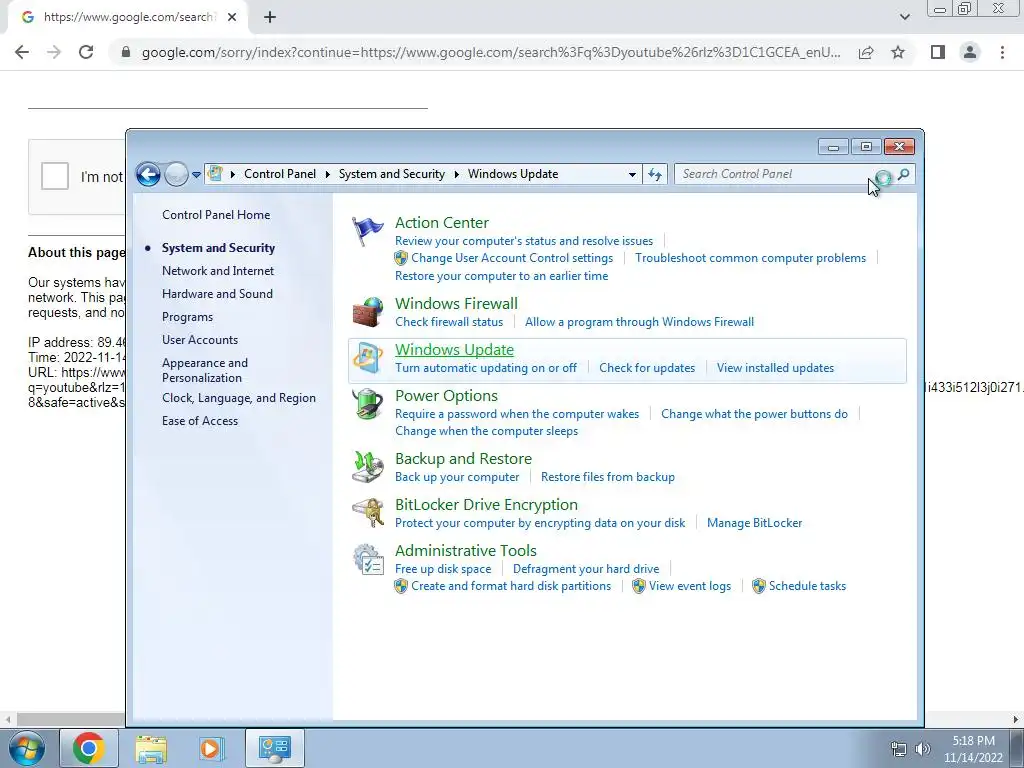The height and width of the screenshot is (768, 1024).
Task: Select Appearance and Personalization category
Action: pyautogui.click(x=205, y=370)
